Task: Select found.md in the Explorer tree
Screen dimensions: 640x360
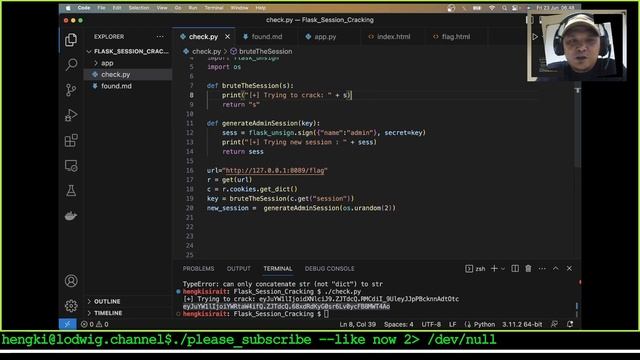Action: (x=127, y=86)
